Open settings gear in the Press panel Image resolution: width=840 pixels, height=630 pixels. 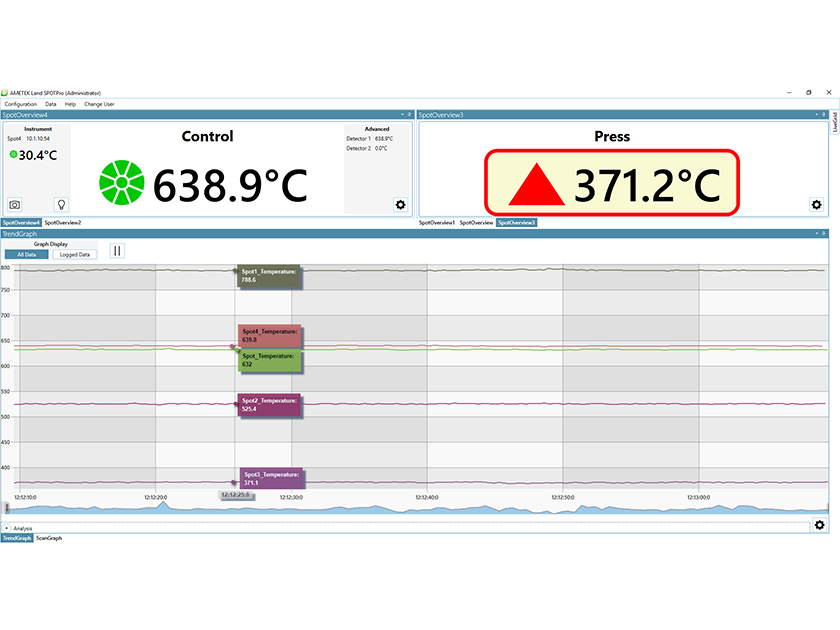tap(817, 204)
